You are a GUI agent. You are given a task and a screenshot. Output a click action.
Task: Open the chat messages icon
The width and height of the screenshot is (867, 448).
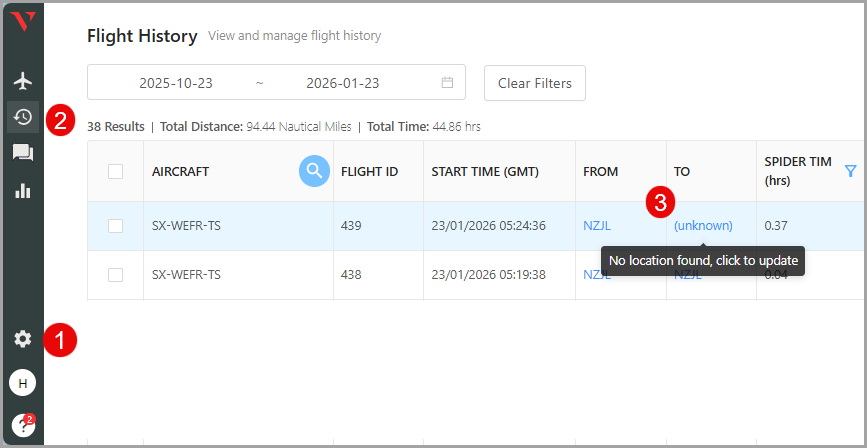tap(22, 153)
